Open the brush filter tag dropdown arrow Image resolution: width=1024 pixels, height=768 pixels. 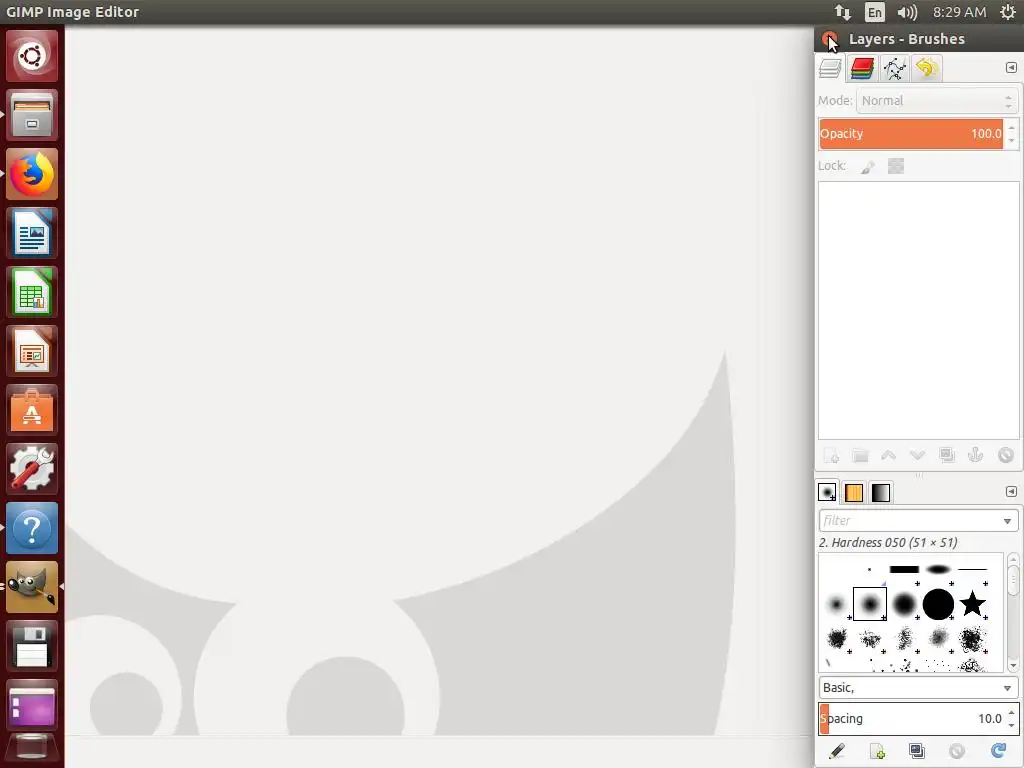point(1008,521)
